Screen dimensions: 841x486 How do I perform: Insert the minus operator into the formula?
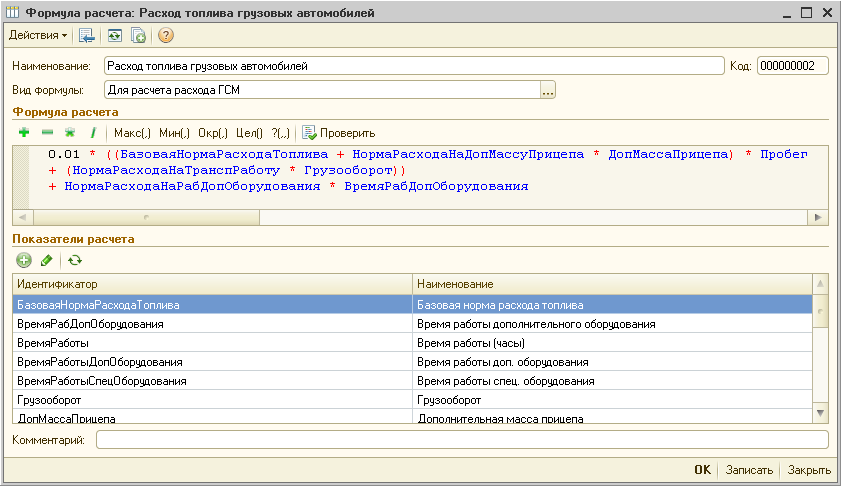[47, 132]
